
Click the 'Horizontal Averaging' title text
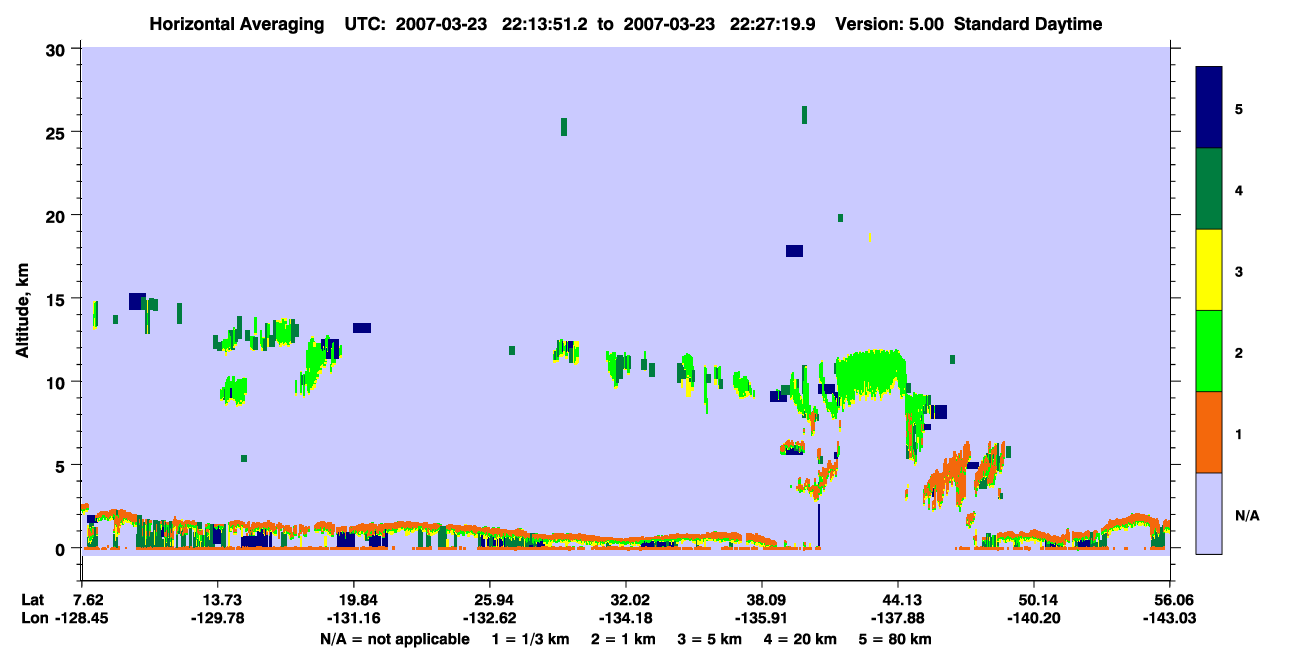(x=235, y=24)
